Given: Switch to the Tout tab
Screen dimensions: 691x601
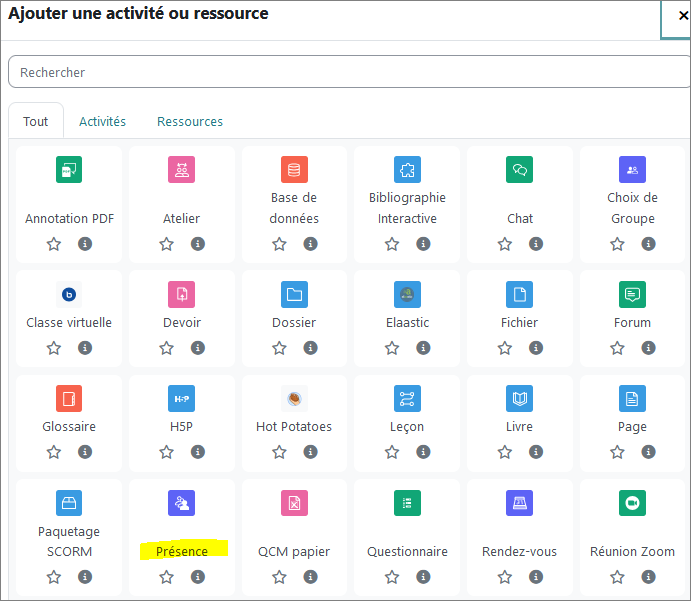Looking at the screenshot, I should coord(36,121).
